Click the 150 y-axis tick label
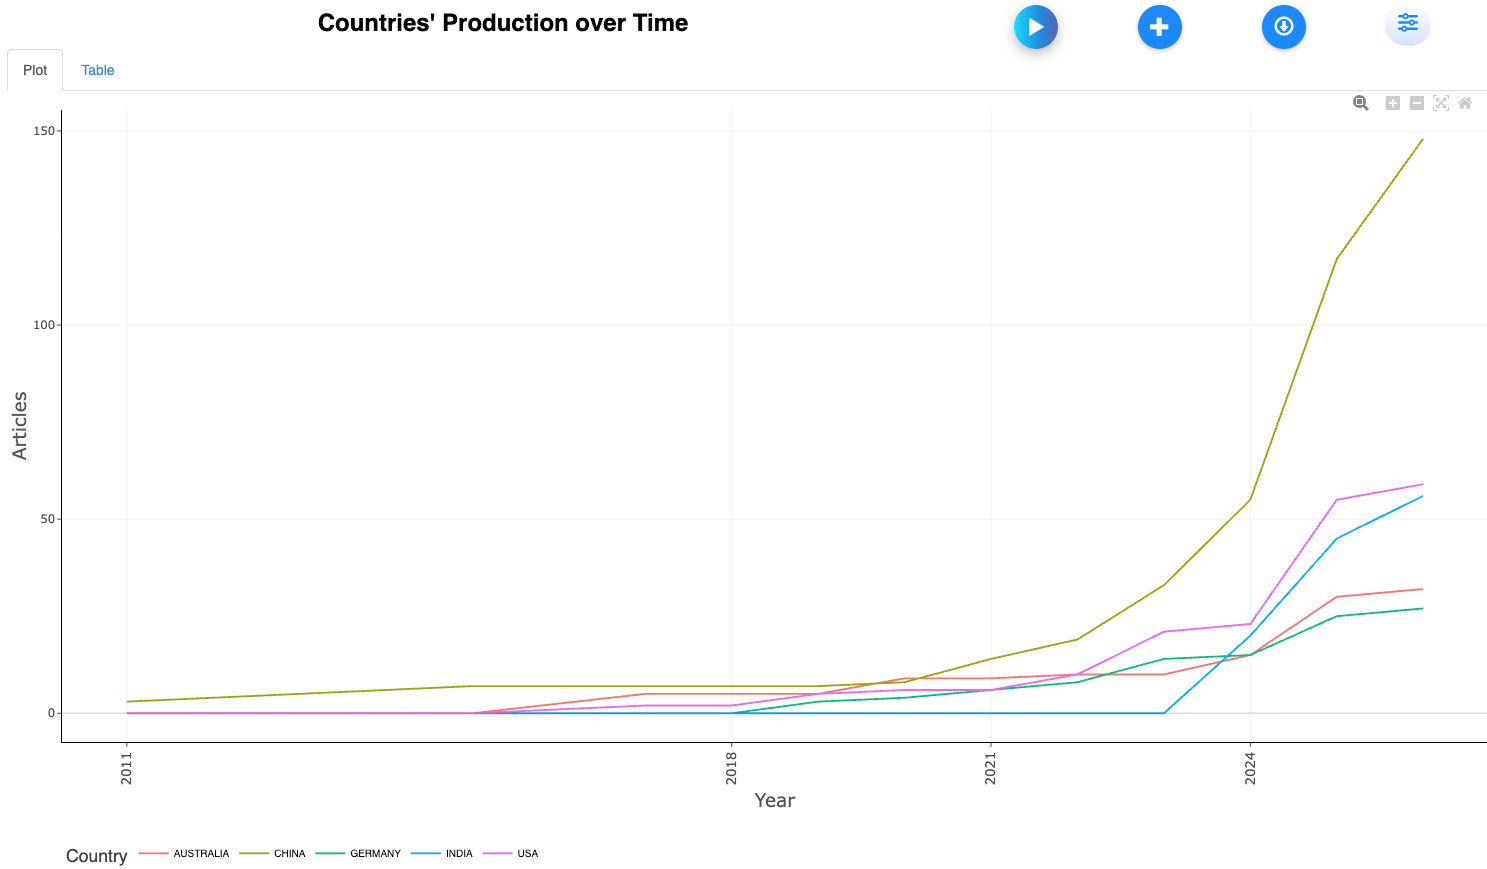Viewport: 1487px width, 869px height. pos(44,131)
